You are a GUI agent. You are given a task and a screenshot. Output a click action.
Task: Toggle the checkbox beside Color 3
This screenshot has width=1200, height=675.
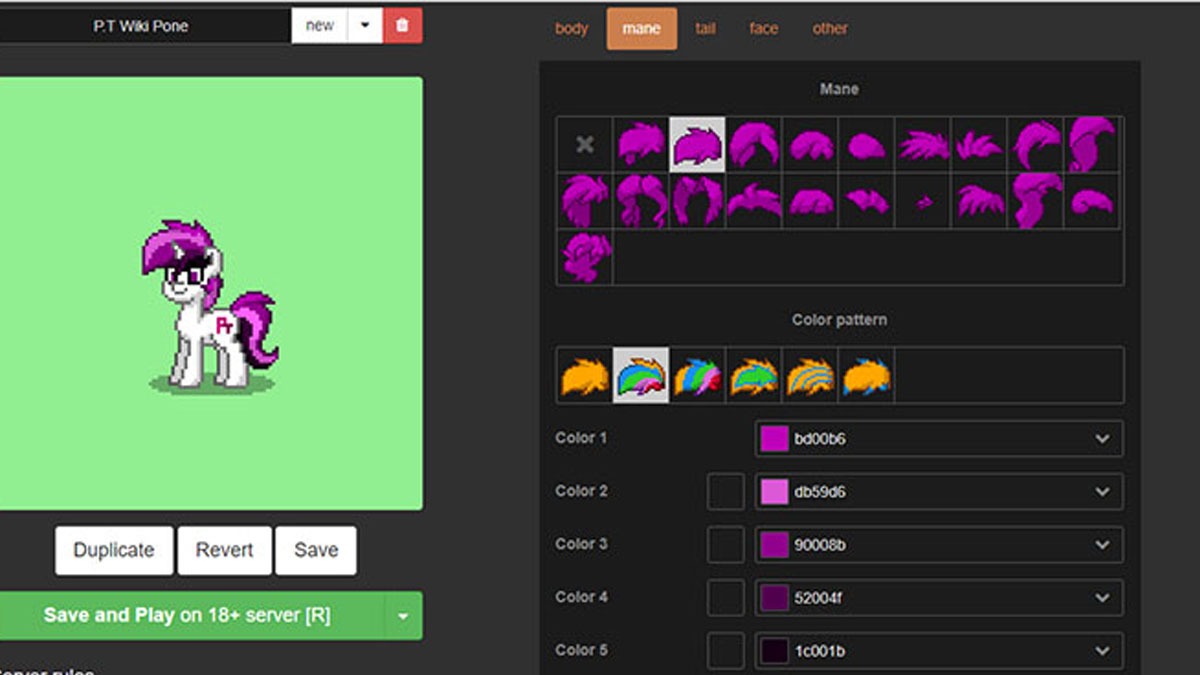tap(725, 545)
